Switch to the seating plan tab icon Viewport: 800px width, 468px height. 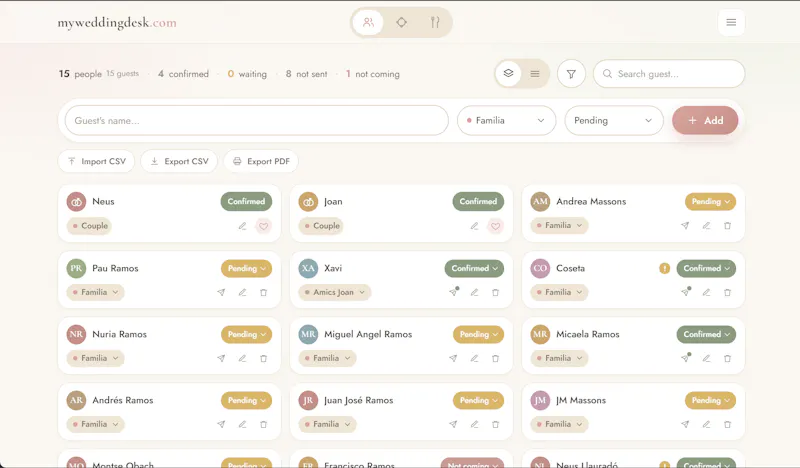(402, 22)
